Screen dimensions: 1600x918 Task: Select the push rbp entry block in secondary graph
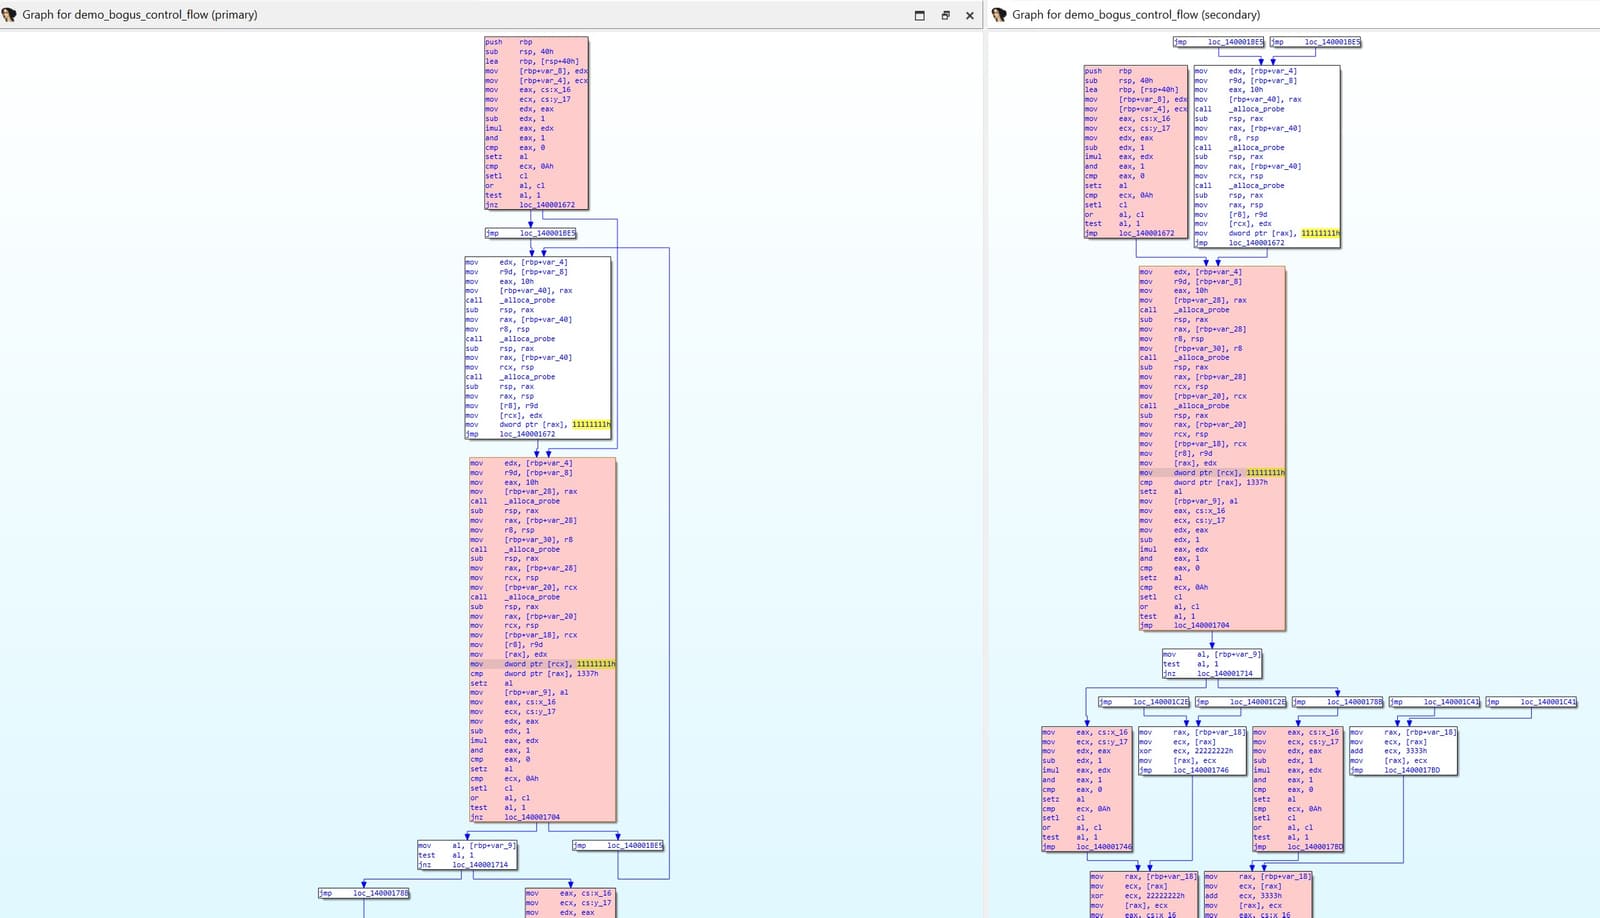click(x=1136, y=152)
